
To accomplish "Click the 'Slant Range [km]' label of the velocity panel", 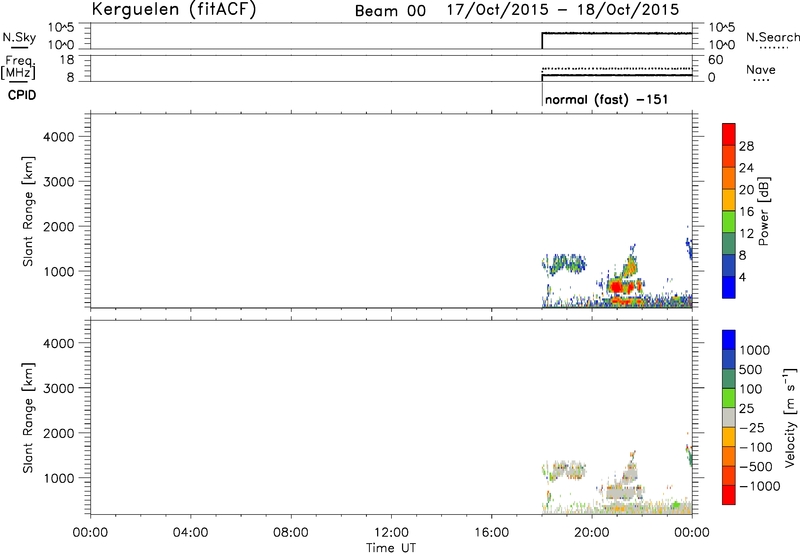I will tap(28, 417).
